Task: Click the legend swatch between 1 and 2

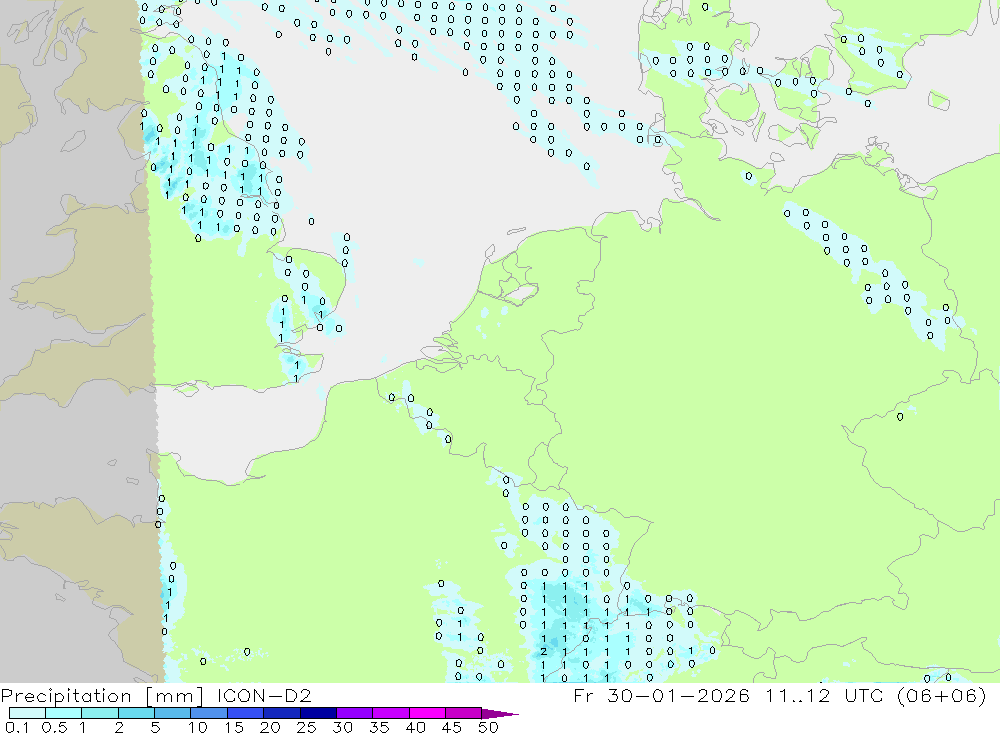Action: [99, 713]
